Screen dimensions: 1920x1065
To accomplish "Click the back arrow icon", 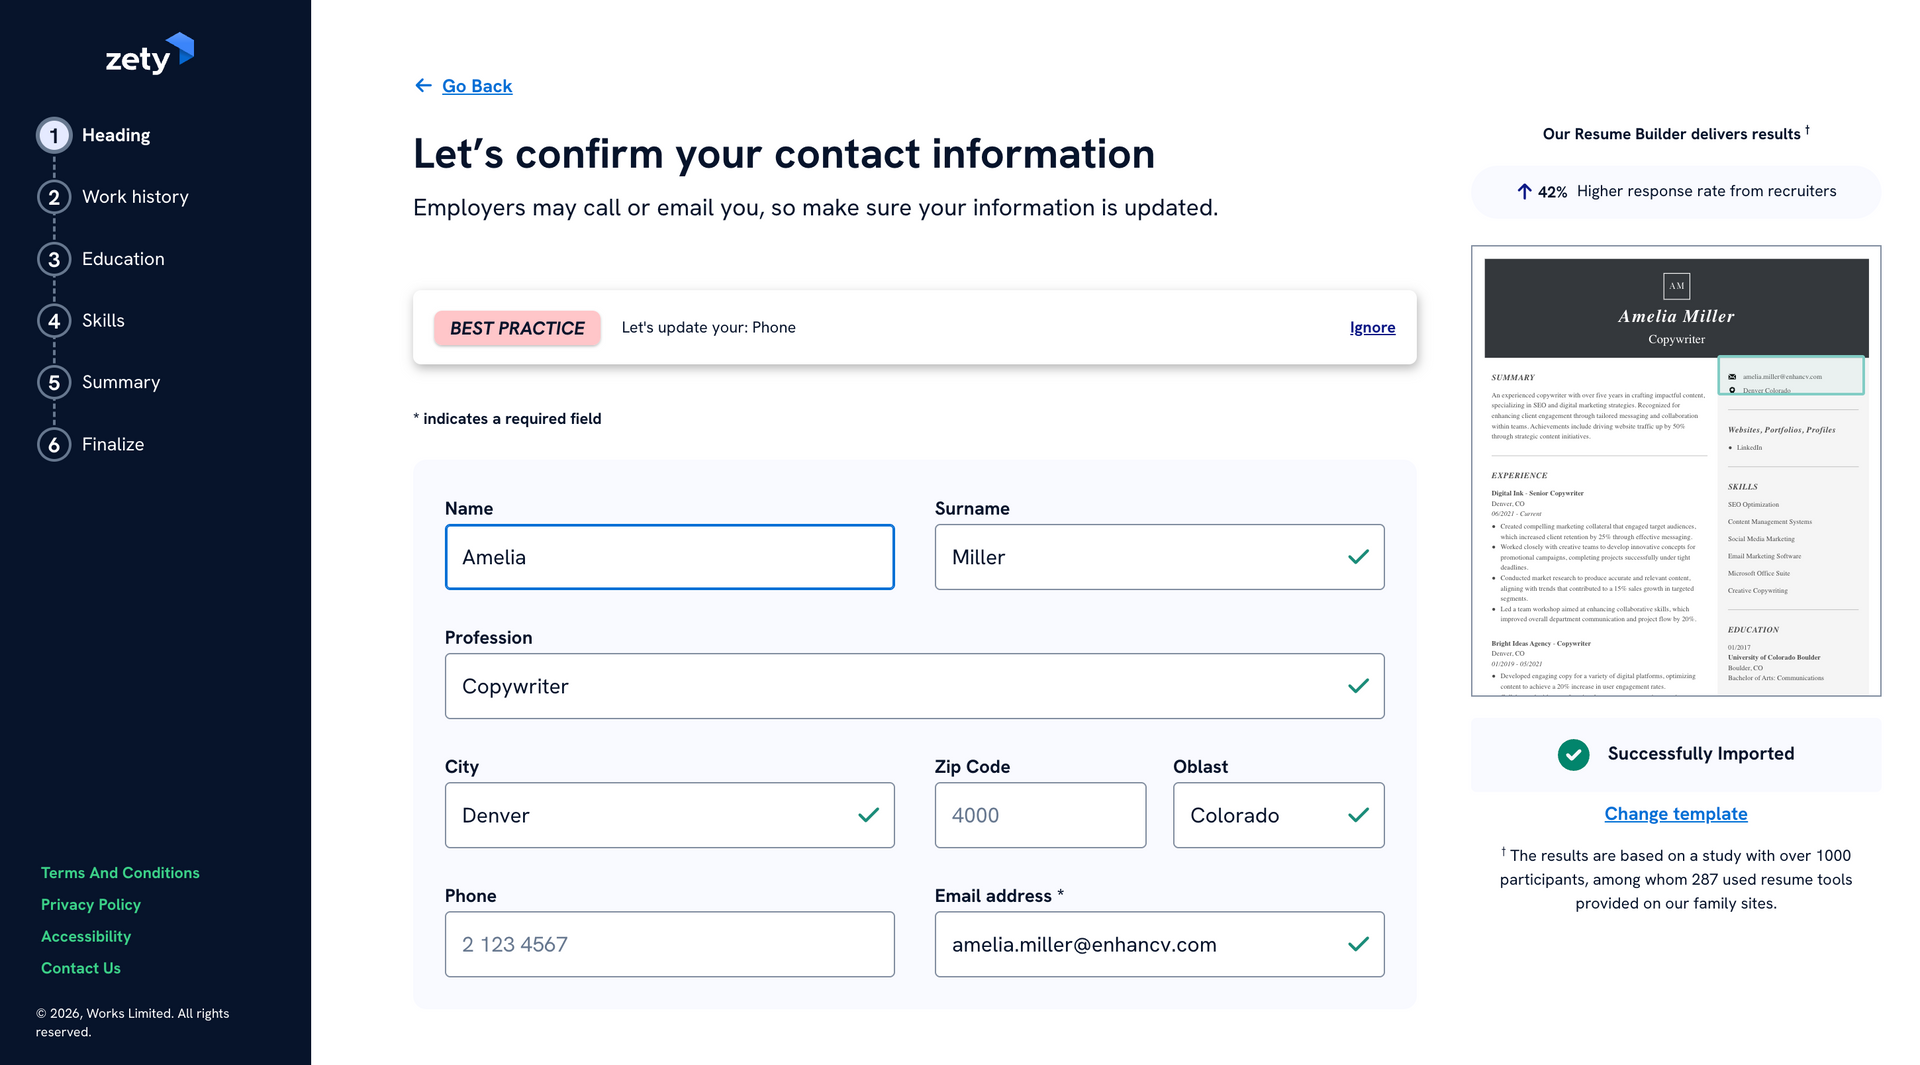I will click(423, 86).
